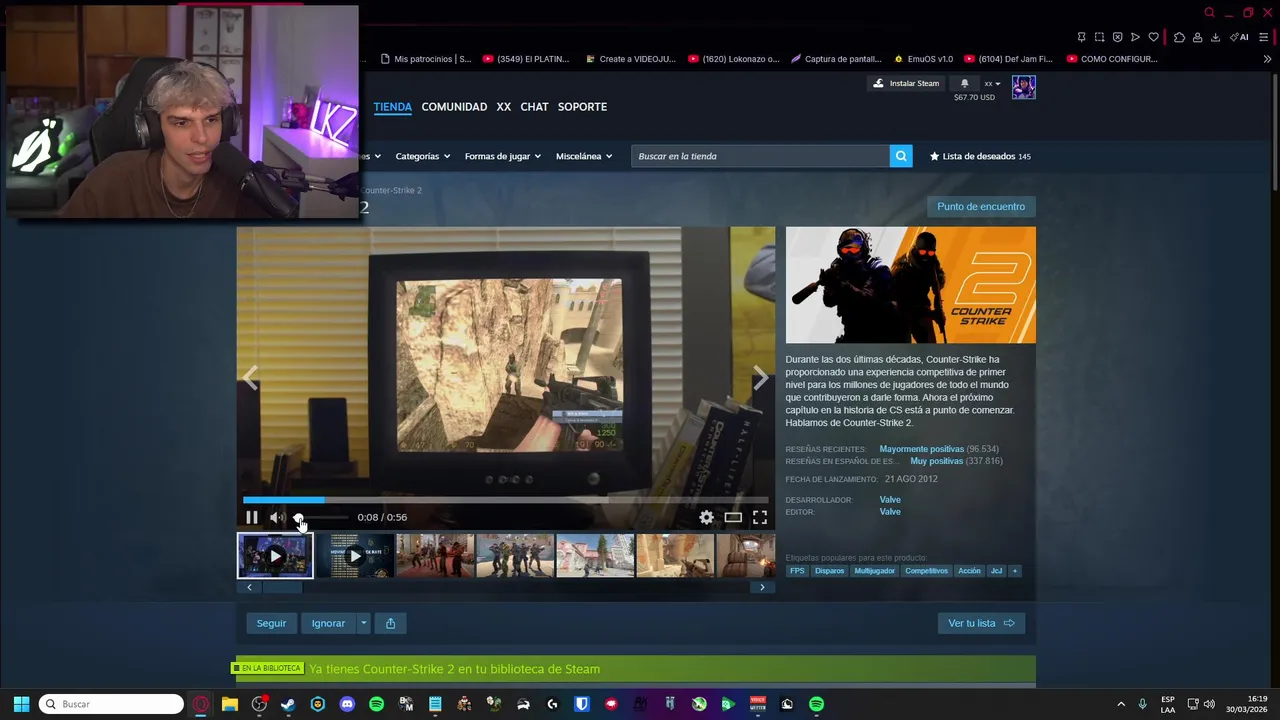This screenshot has height=720, width=1280.
Task: Expand the xx account dropdown
Action: 992,84
